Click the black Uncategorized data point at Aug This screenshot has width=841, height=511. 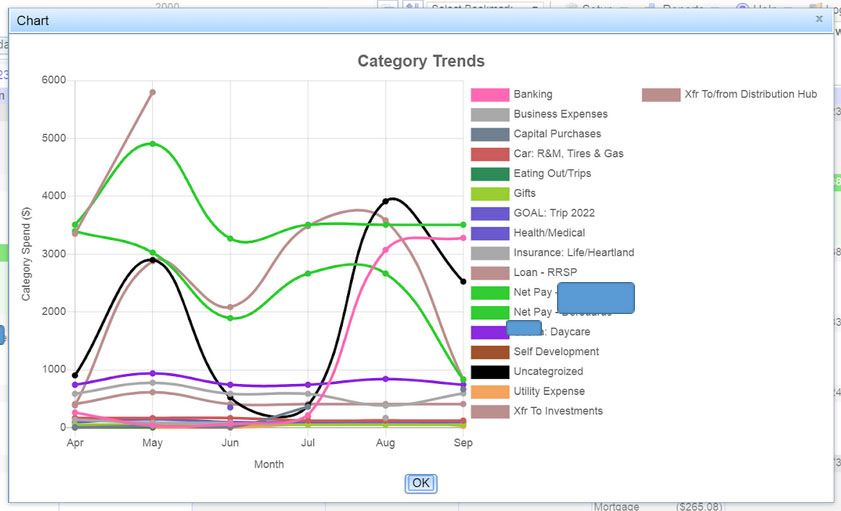pyautogui.click(x=386, y=201)
